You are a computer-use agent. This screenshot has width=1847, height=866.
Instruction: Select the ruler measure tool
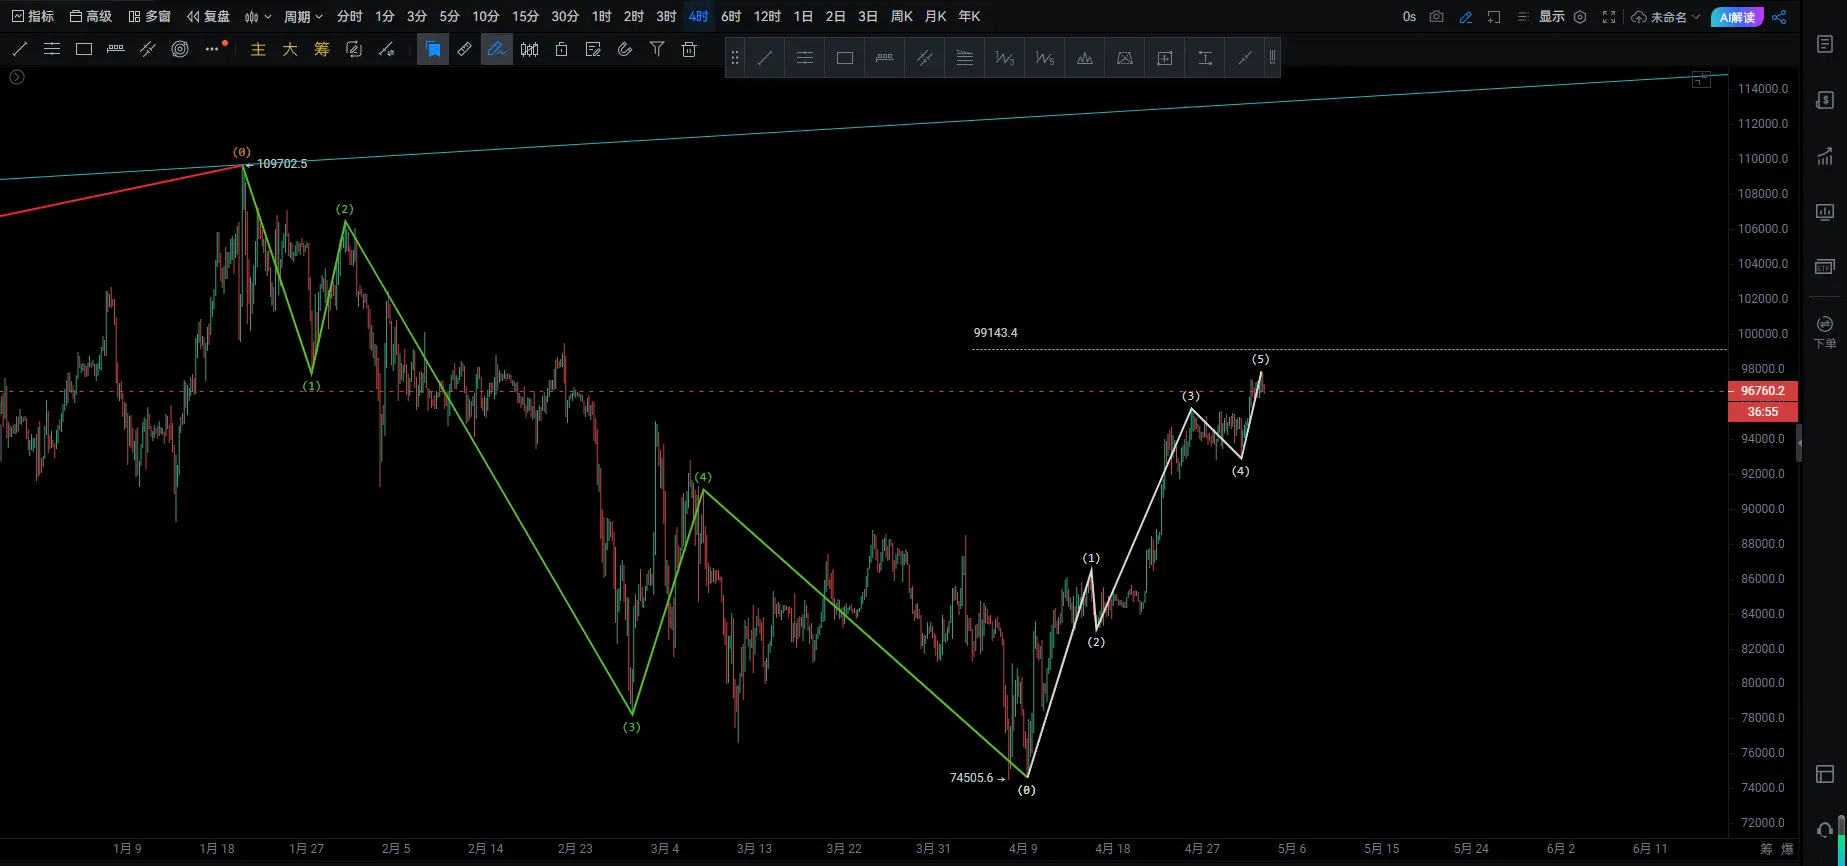[465, 49]
